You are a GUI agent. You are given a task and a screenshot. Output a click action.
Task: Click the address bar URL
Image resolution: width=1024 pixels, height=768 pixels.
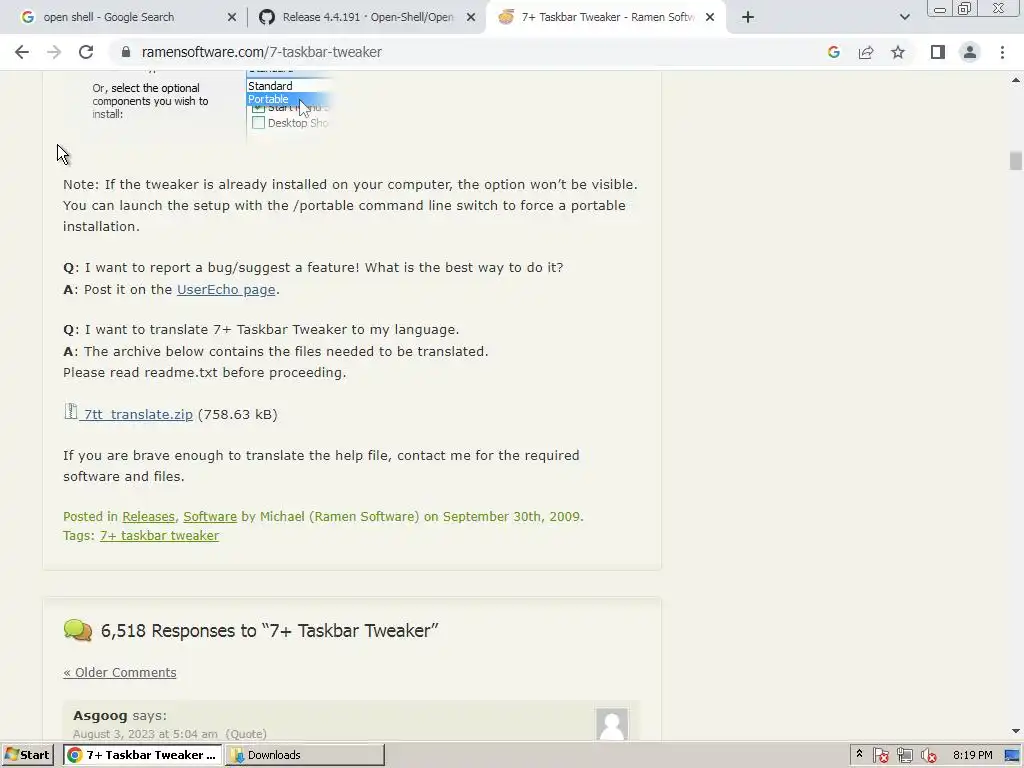click(x=261, y=52)
